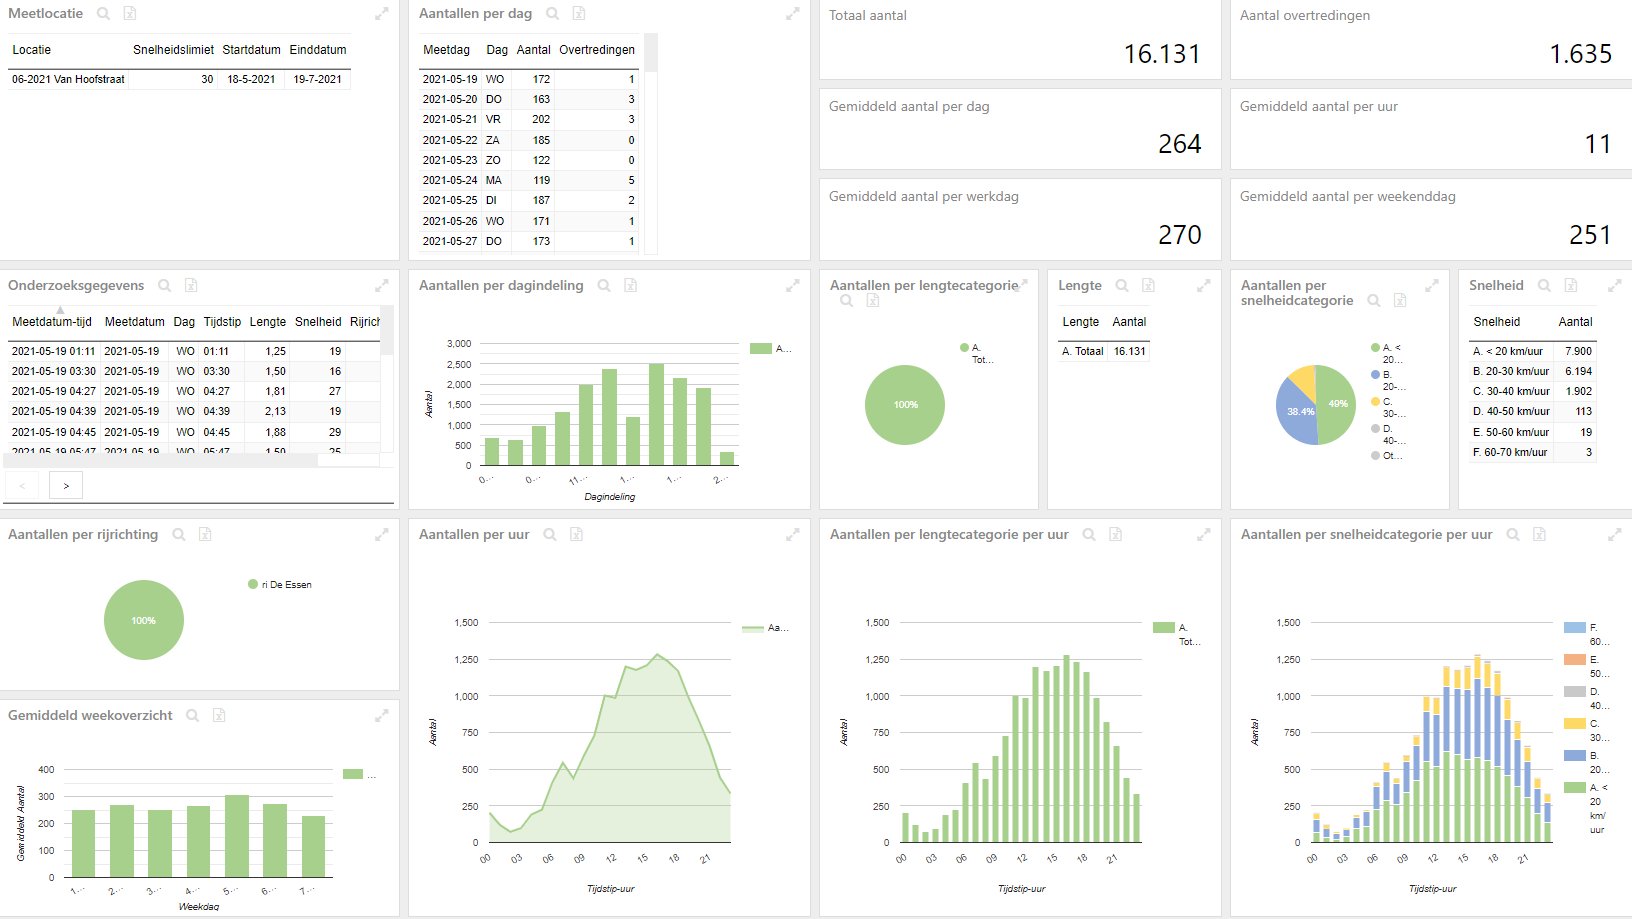
Task: Export Aantallen per dagindeling chart data
Action: click(x=631, y=286)
